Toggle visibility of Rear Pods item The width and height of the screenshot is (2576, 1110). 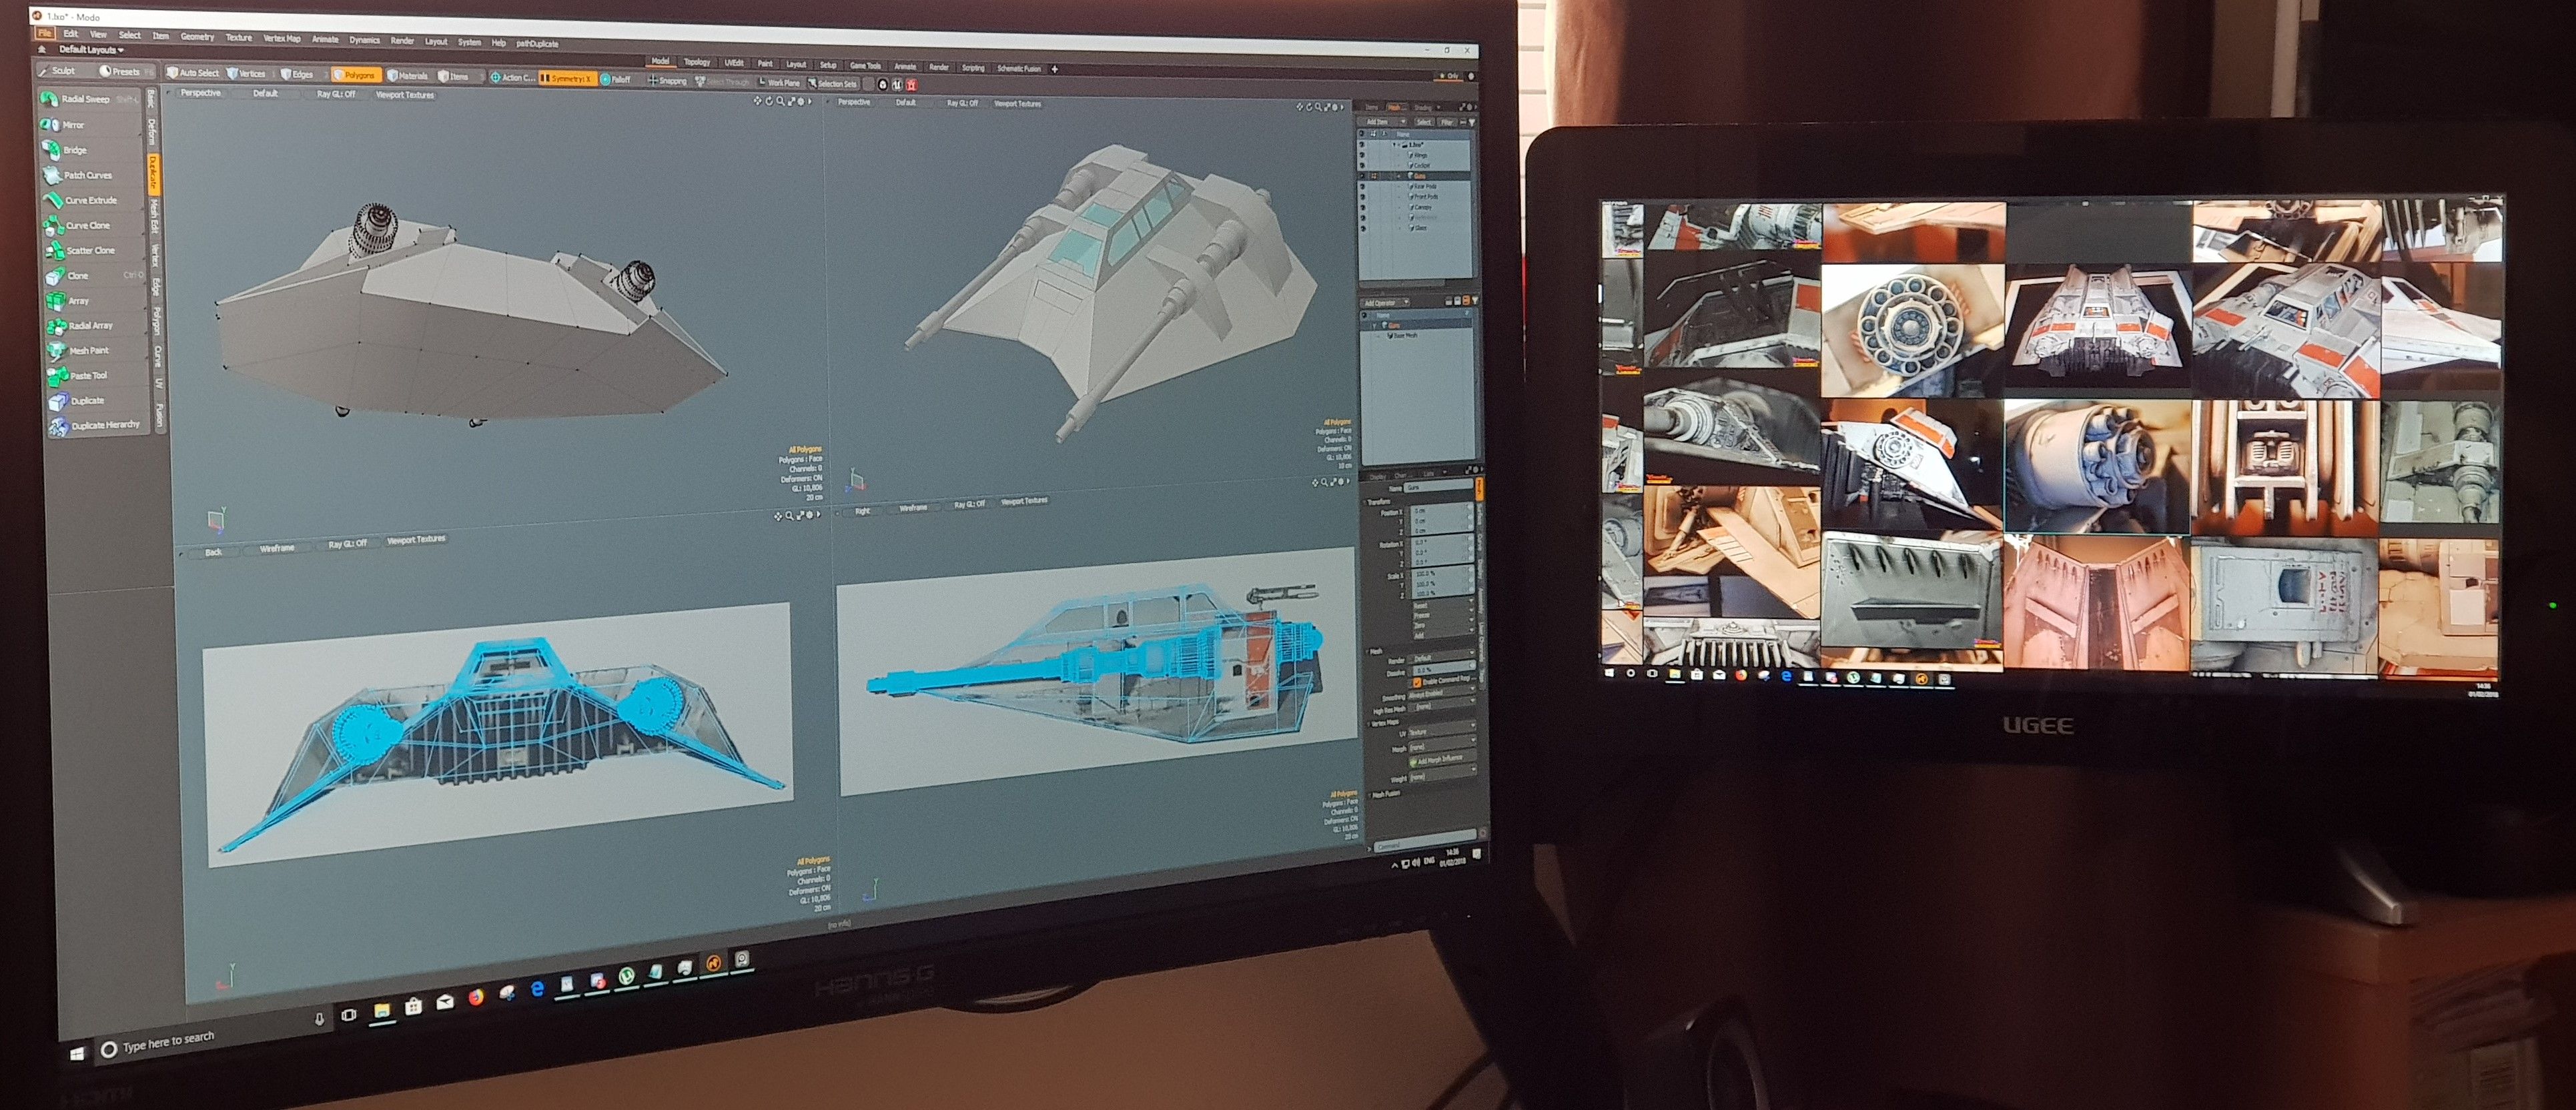coord(1363,187)
